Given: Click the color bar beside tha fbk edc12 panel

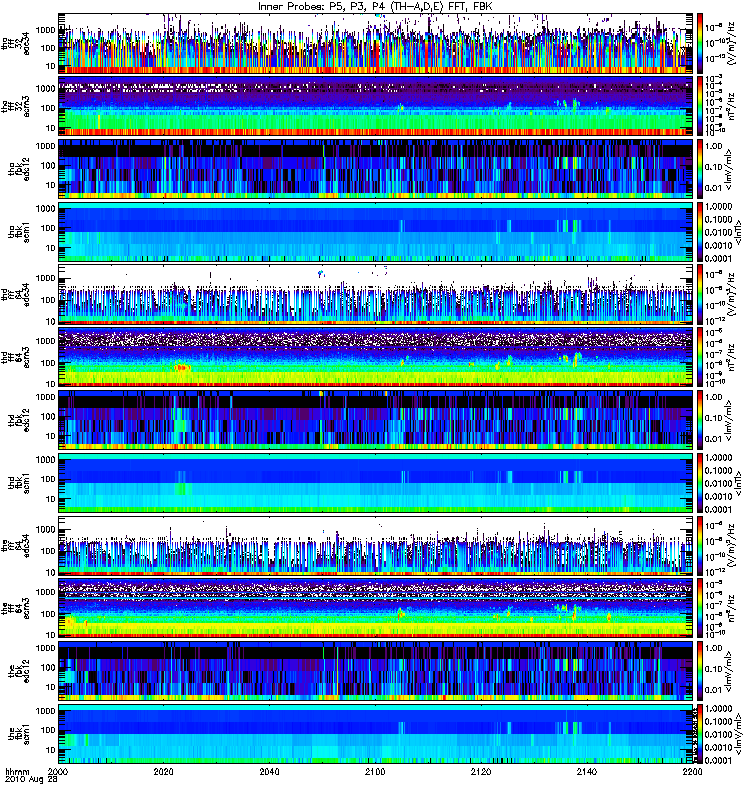Looking at the screenshot, I should tap(701, 169).
